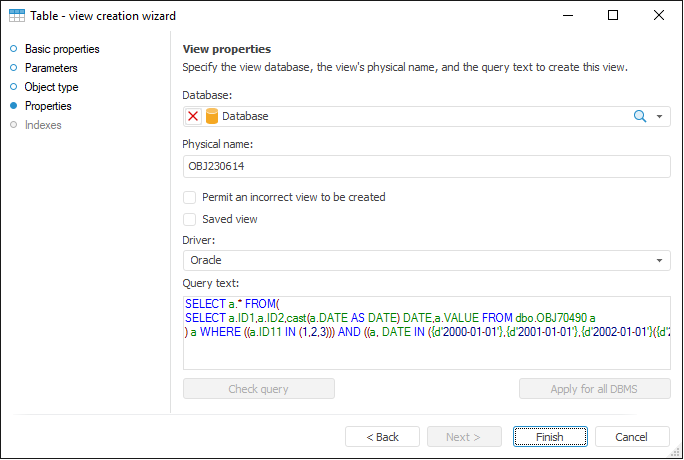Click the table icon in the title bar
This screenshot has width=684, height=460.
(17, 16)
